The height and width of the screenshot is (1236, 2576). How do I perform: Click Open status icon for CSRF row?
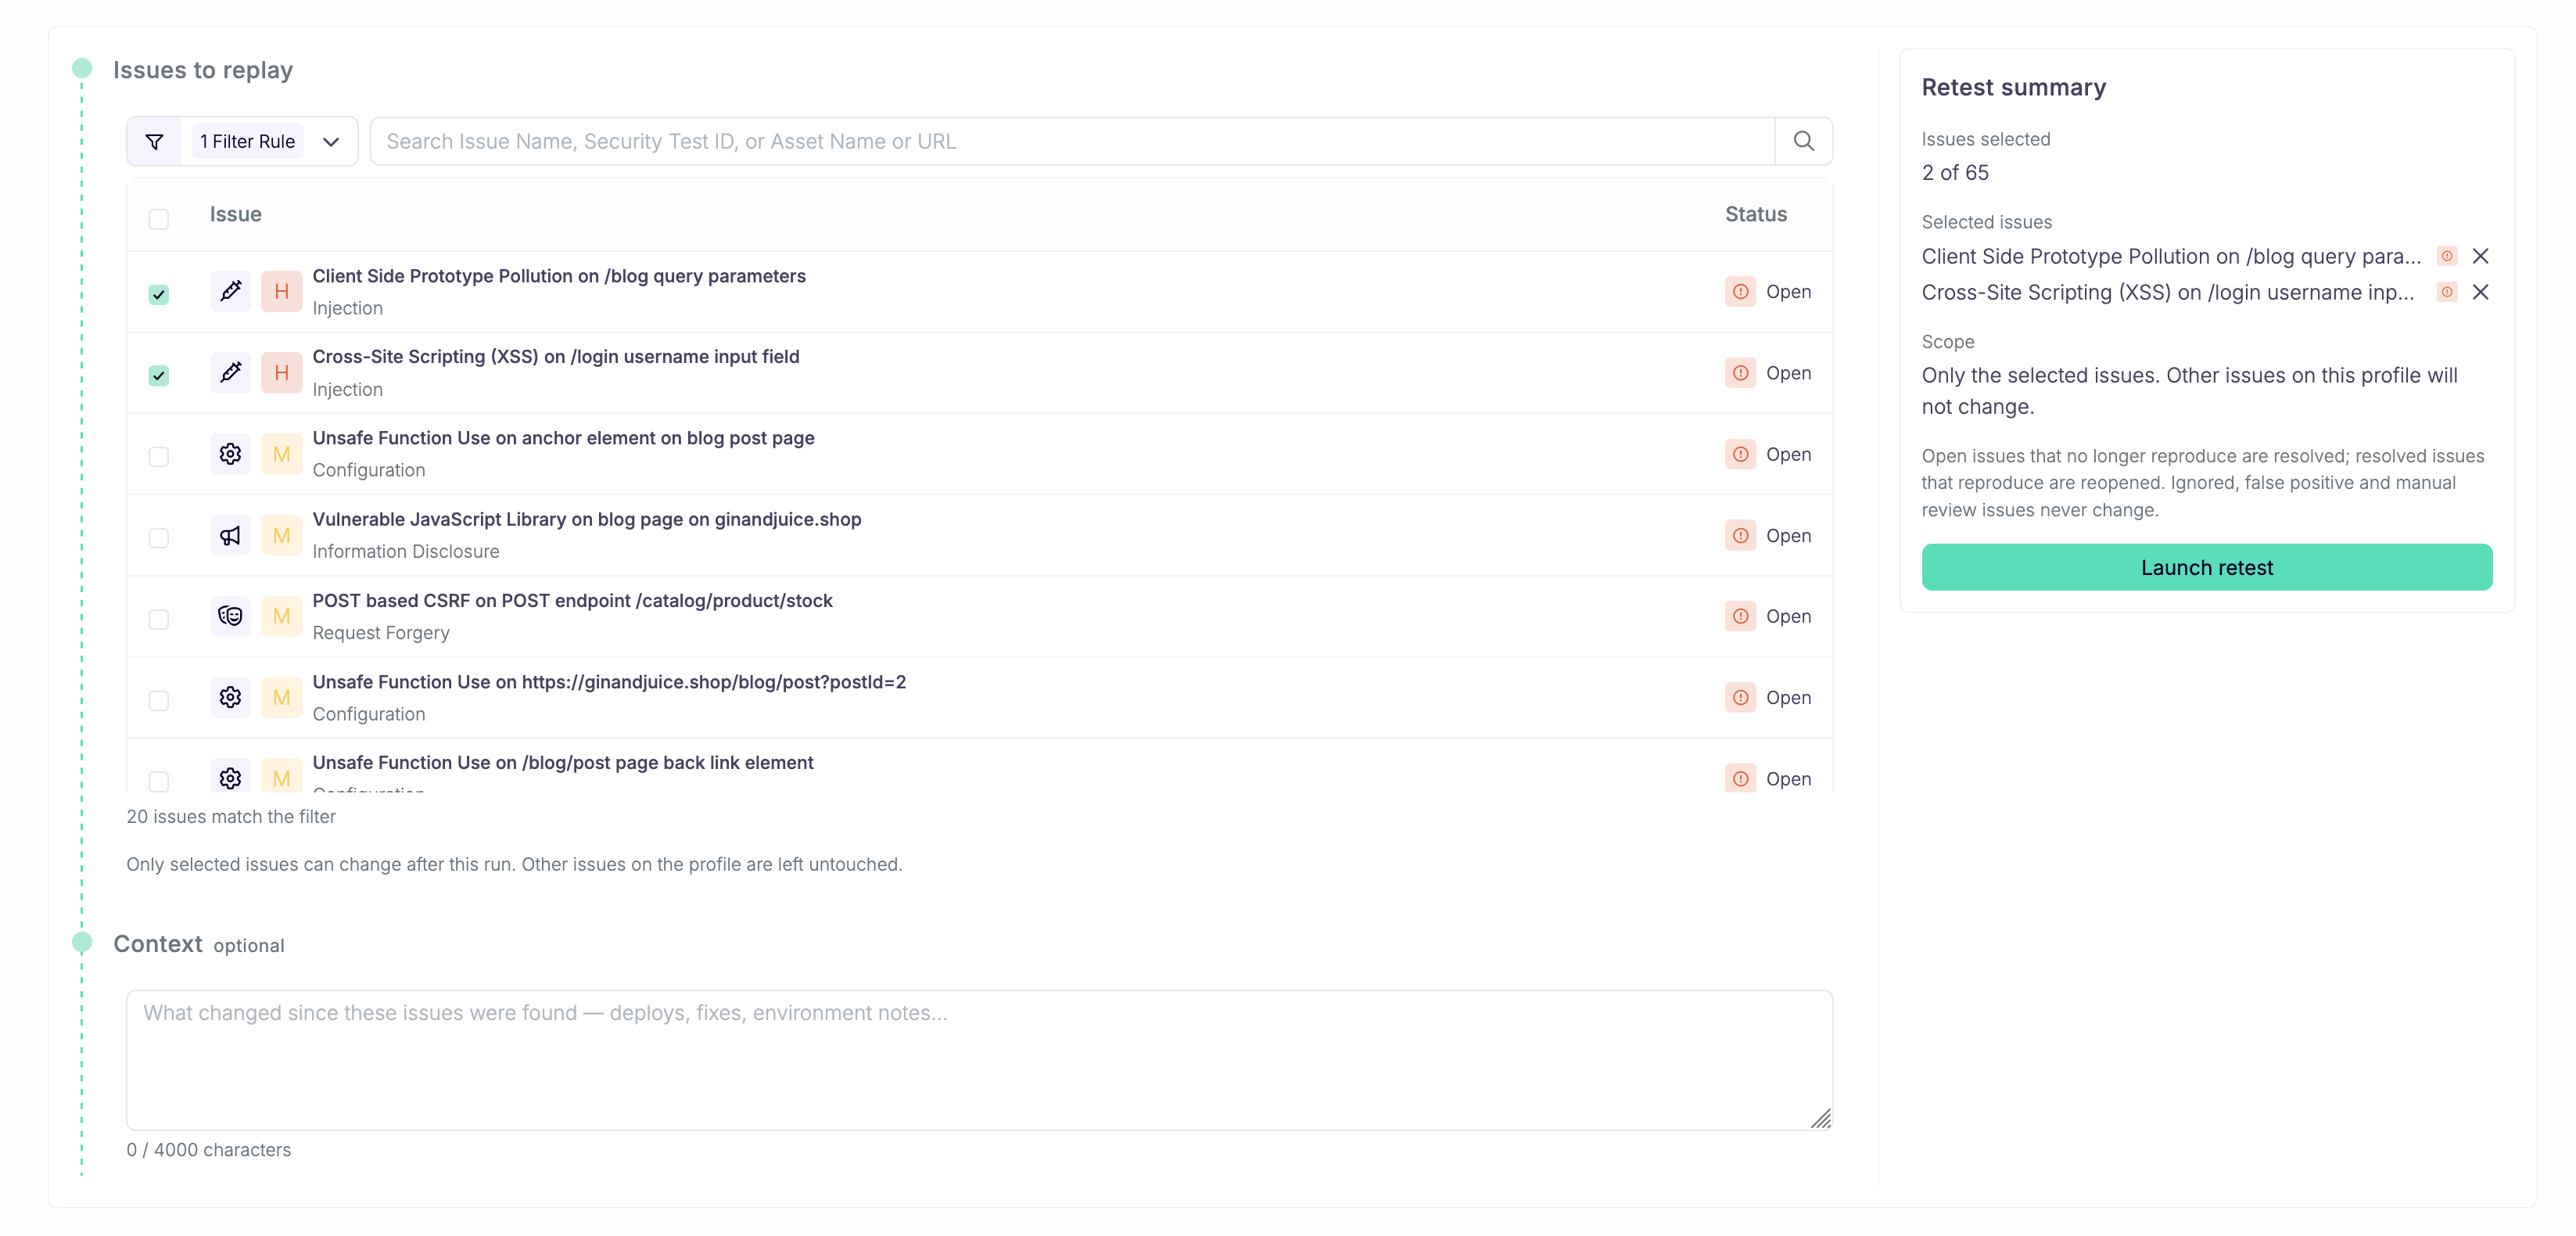[1740, 616]
